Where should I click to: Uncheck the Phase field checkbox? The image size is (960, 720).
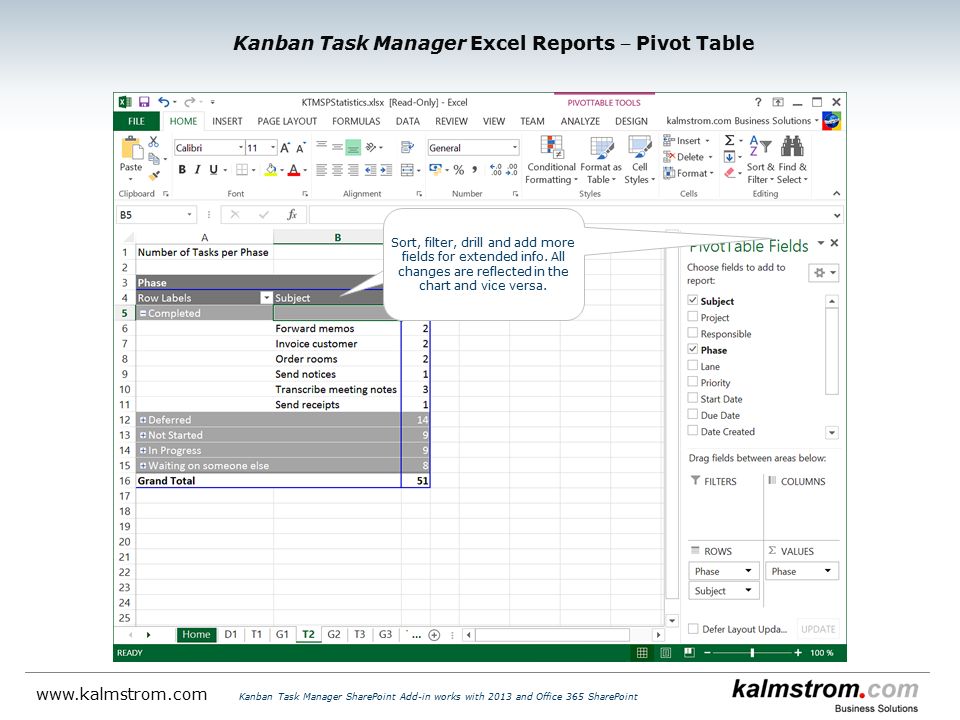692,349
